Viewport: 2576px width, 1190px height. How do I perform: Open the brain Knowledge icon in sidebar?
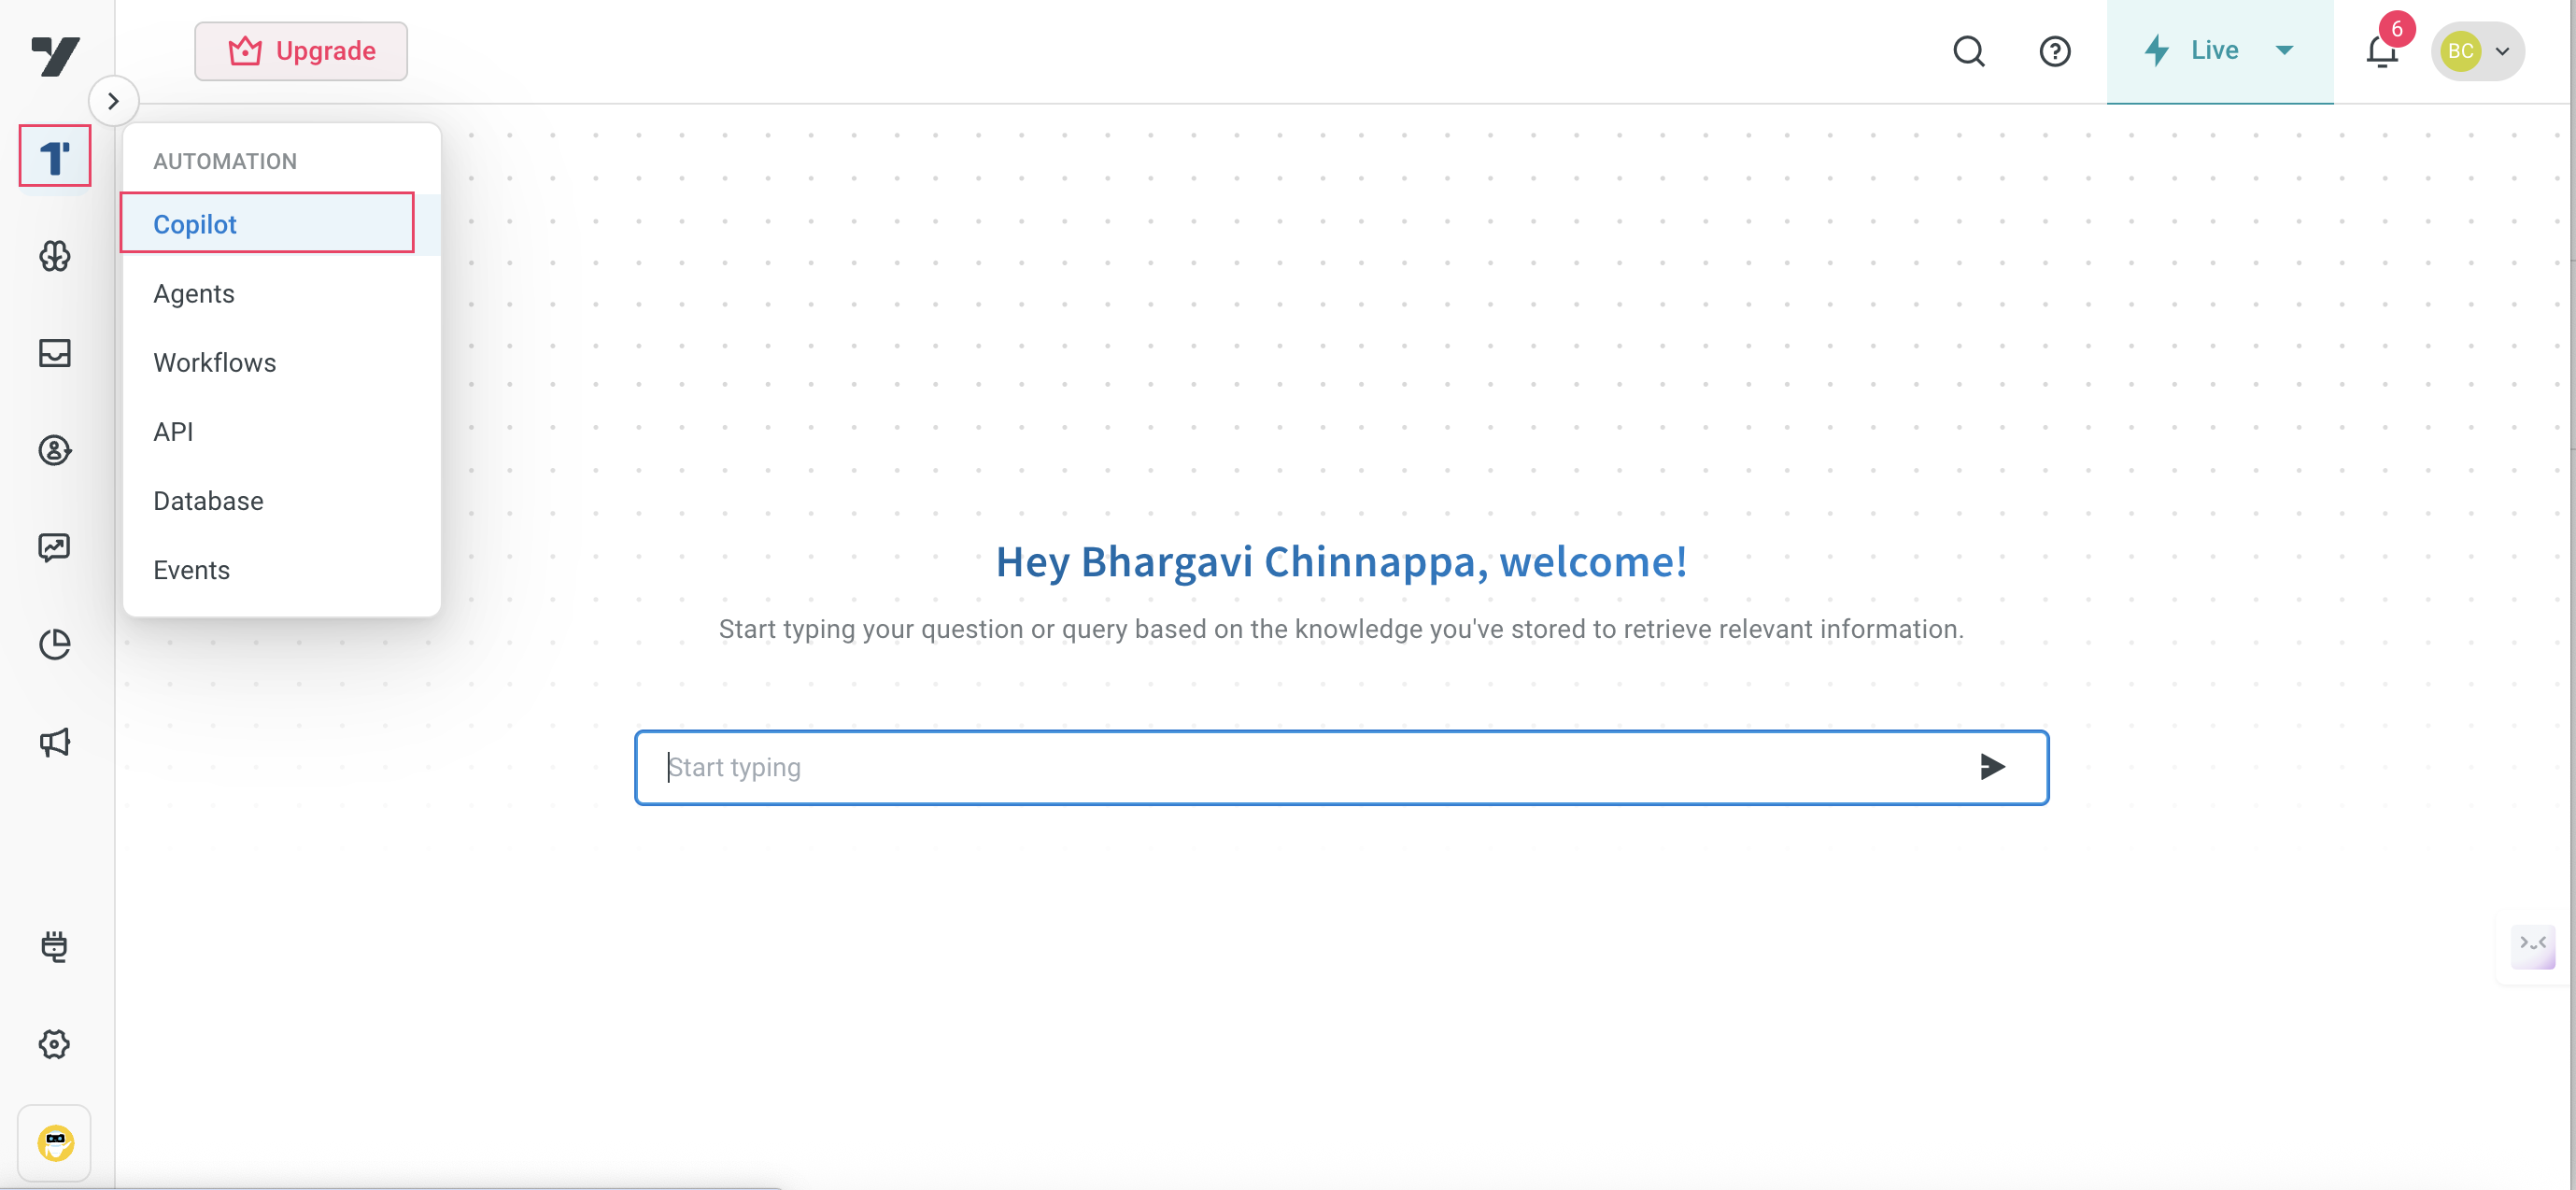point(55,256)
